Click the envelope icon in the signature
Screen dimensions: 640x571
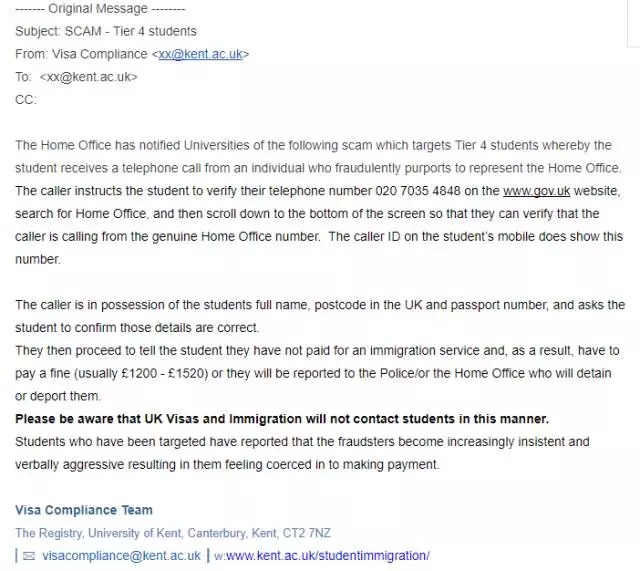coord(29,555)
